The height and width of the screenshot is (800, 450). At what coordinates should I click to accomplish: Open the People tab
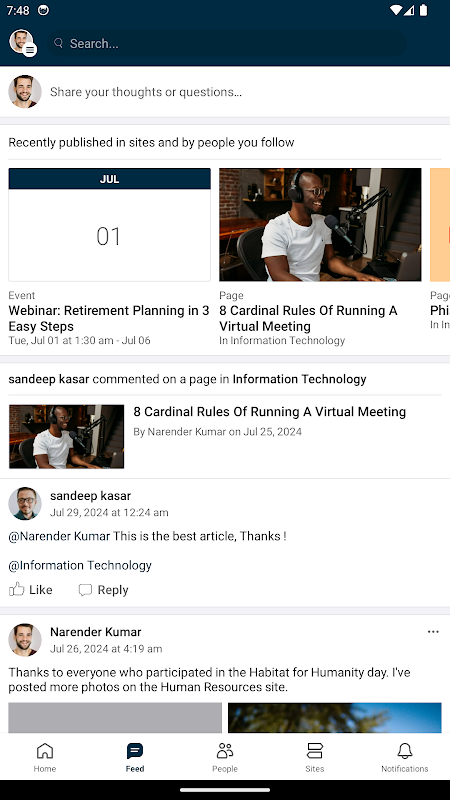coord(225,757)
